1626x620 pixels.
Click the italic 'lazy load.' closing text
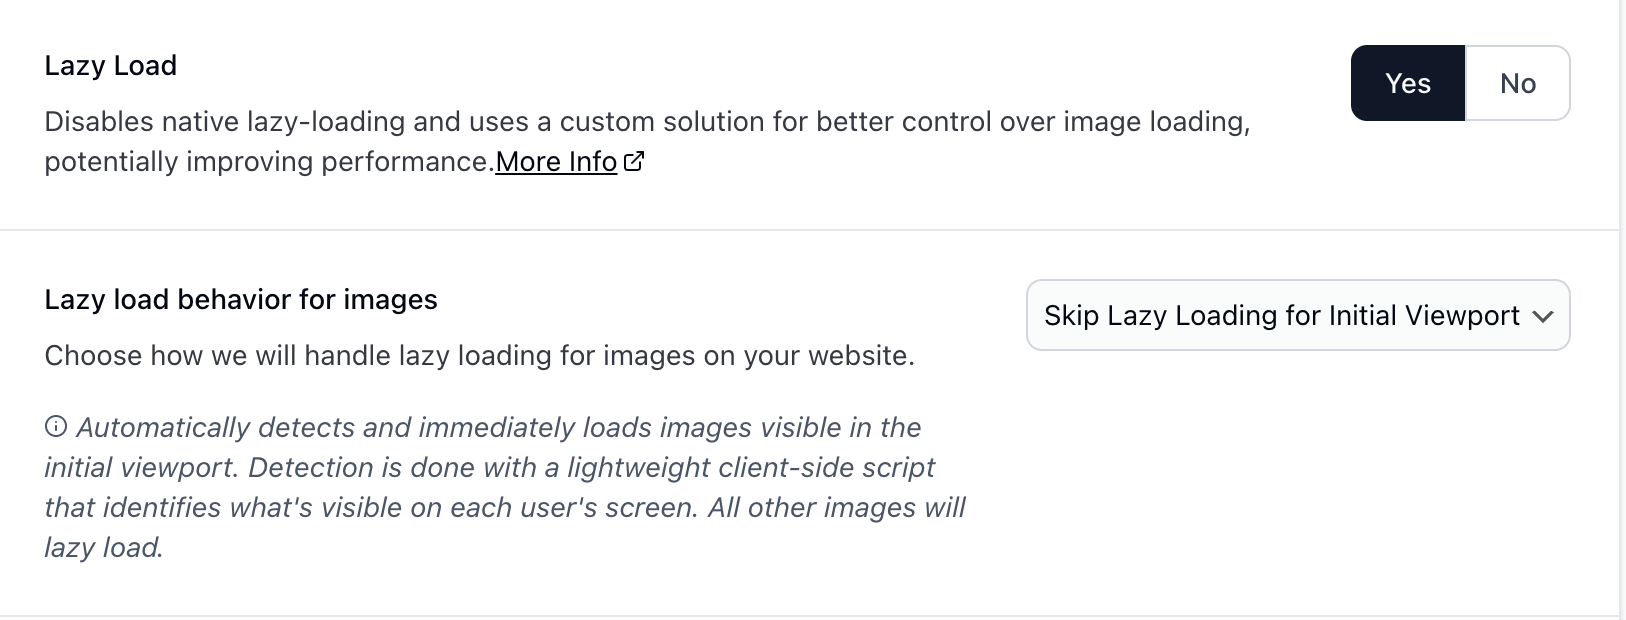104,547
